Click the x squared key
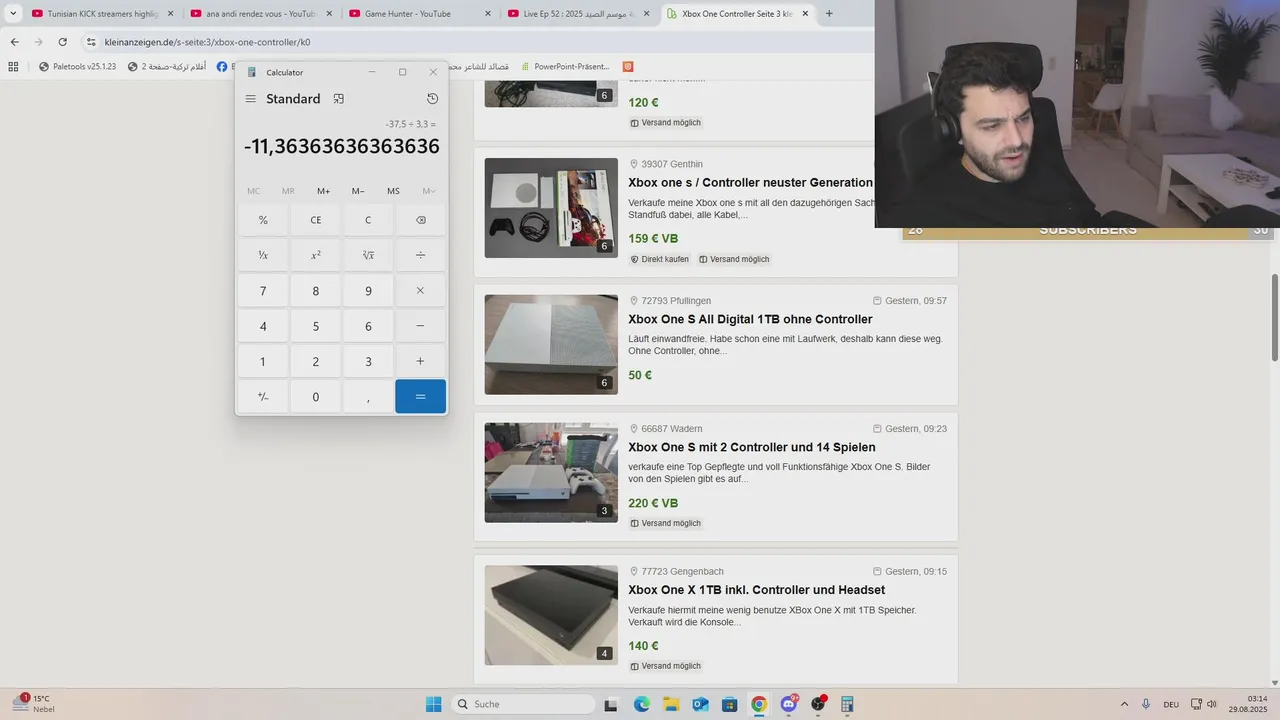 click(x=316, y=255)
